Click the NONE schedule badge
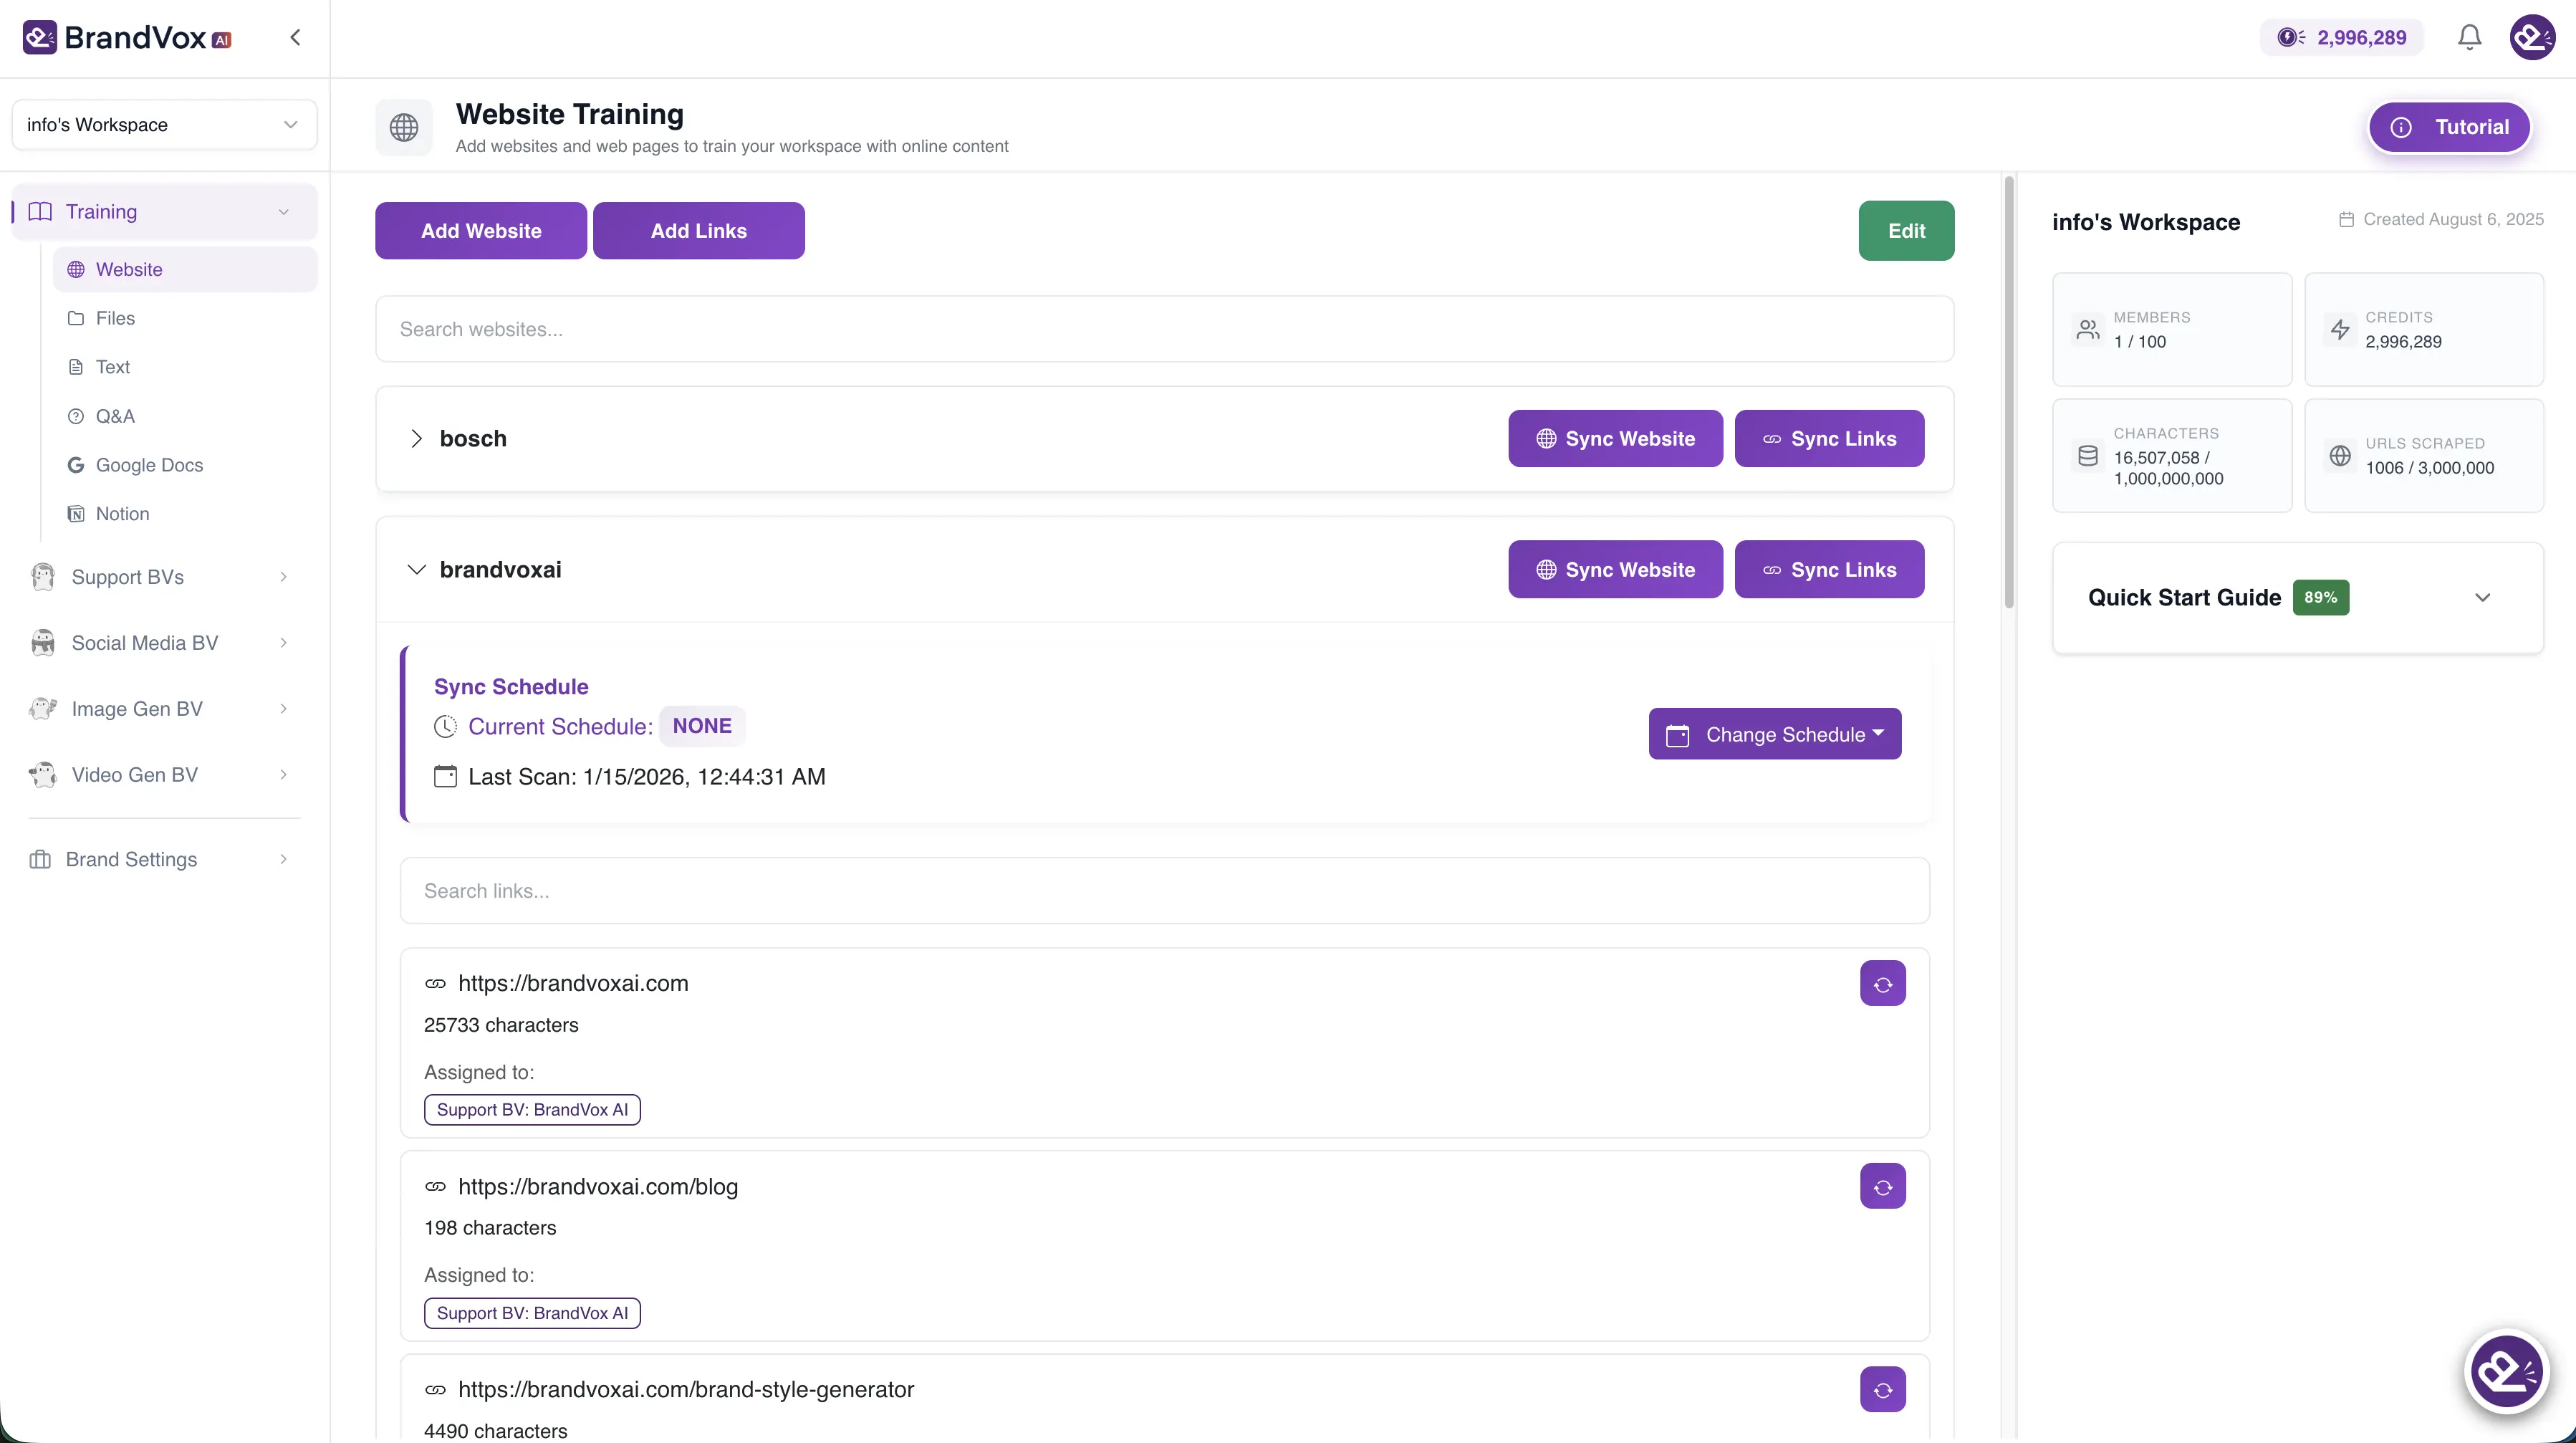 click(x=702, y=726)
